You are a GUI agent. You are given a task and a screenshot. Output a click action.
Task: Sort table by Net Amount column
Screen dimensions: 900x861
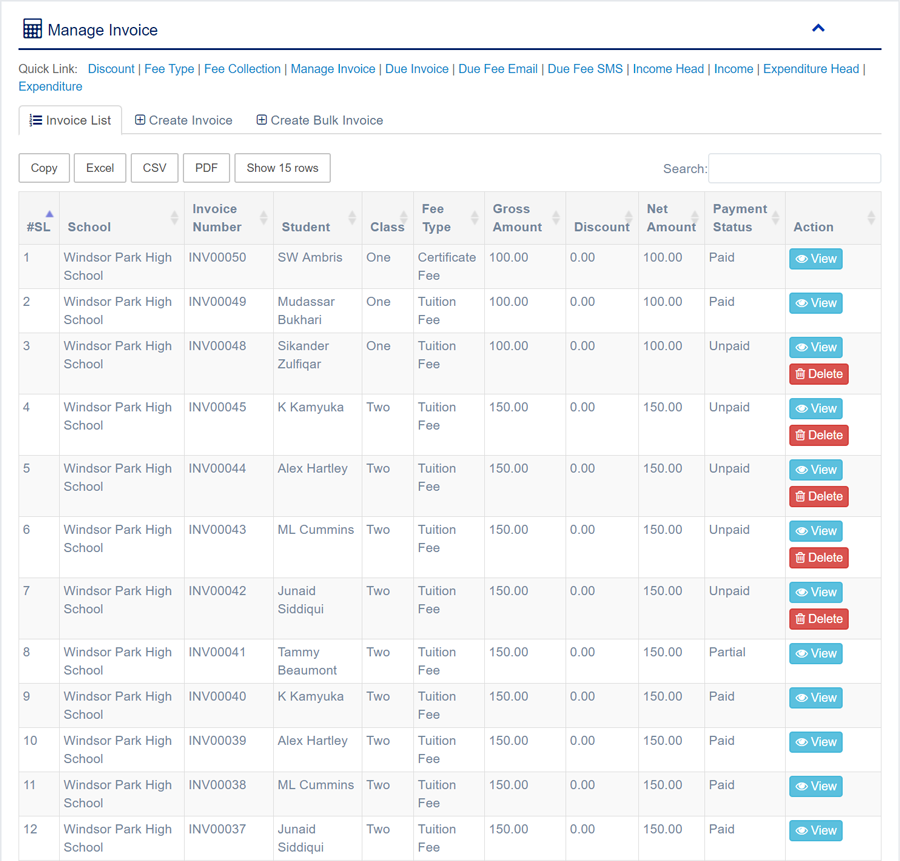672,218
